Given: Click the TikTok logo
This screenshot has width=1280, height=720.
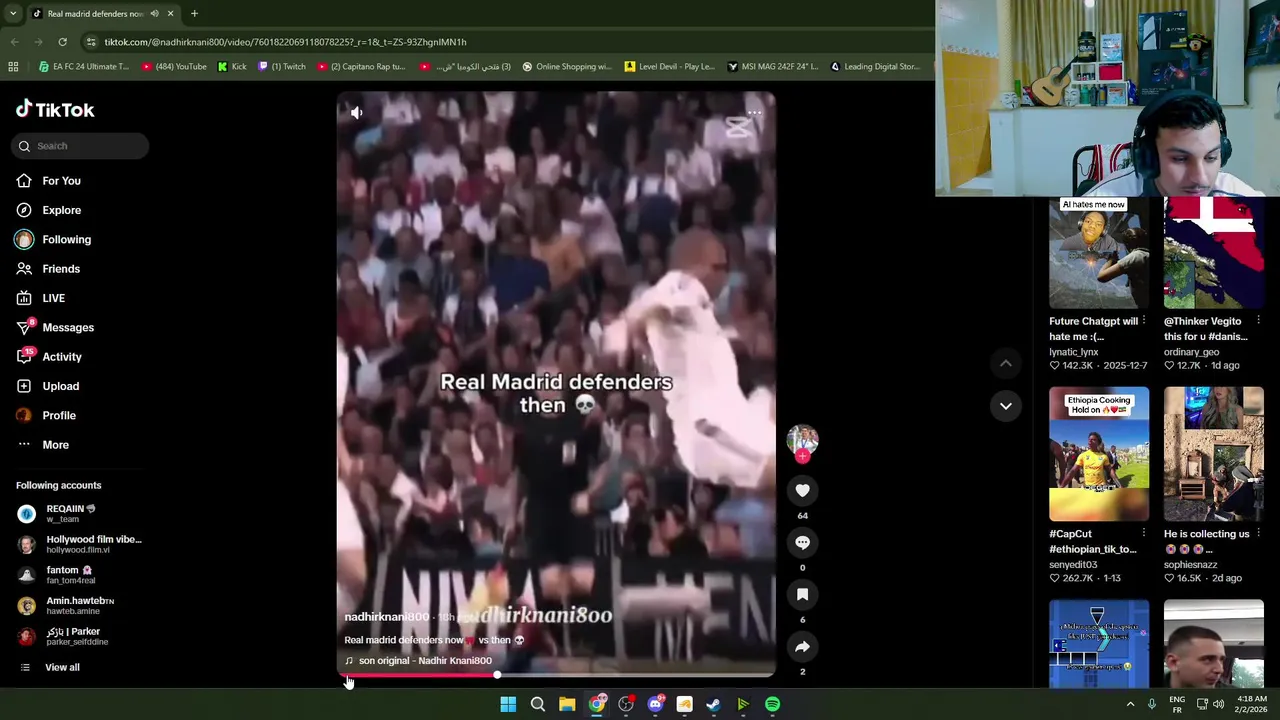Looking at the screenshot, I should pyautogui.click(x=55, y=110).
